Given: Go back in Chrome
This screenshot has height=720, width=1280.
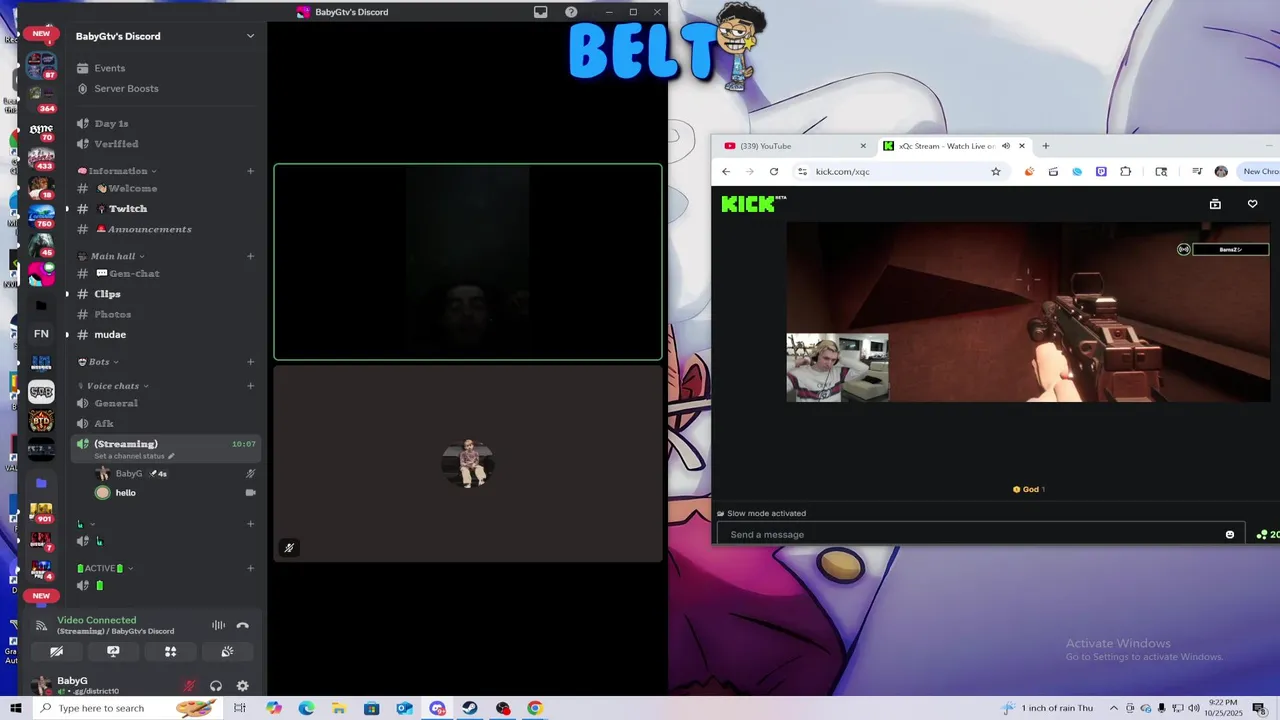Looking at the screenshot, I should pyautogui.click(x=726, y=171).
